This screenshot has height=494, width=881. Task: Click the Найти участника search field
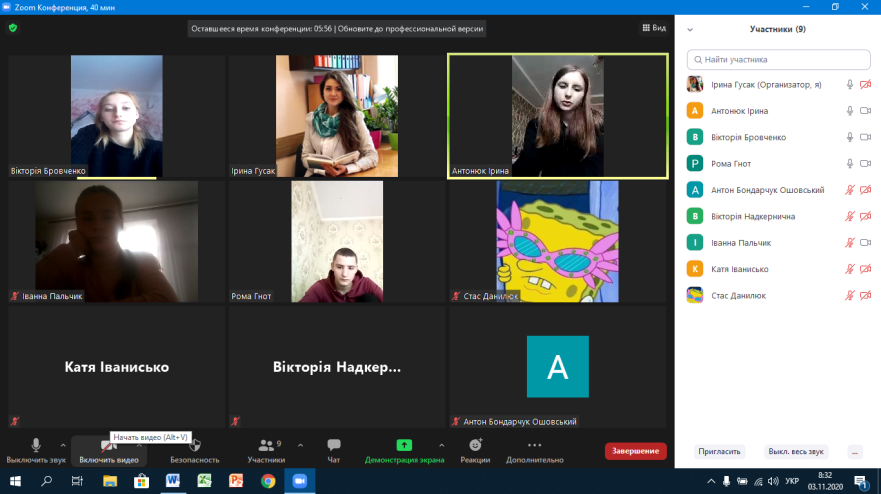point(778,60)
